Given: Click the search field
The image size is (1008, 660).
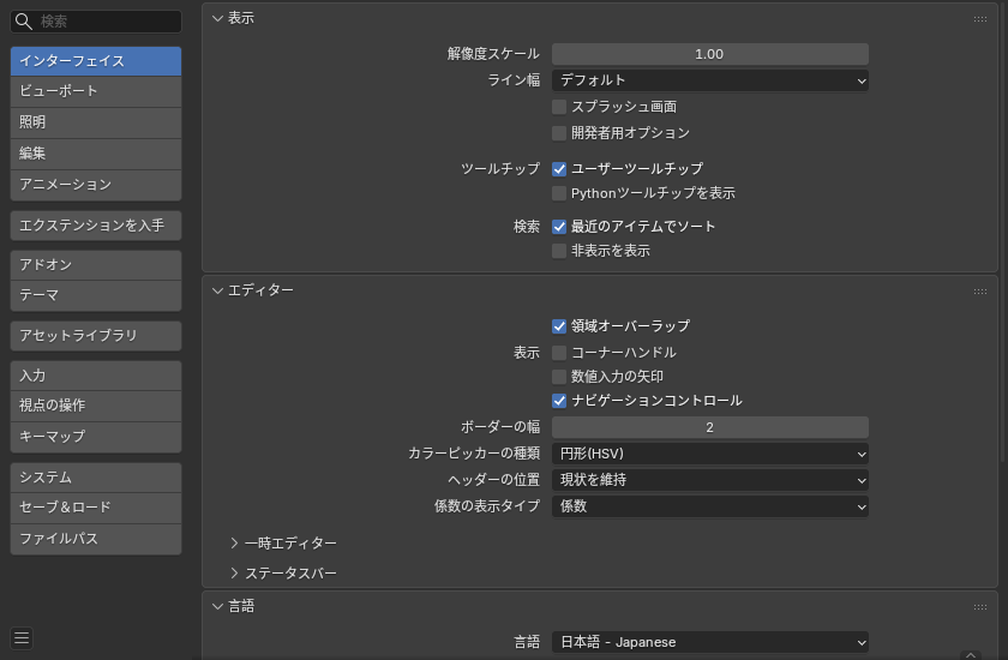Looking at the screenshot, I should [x=96, y=21].
